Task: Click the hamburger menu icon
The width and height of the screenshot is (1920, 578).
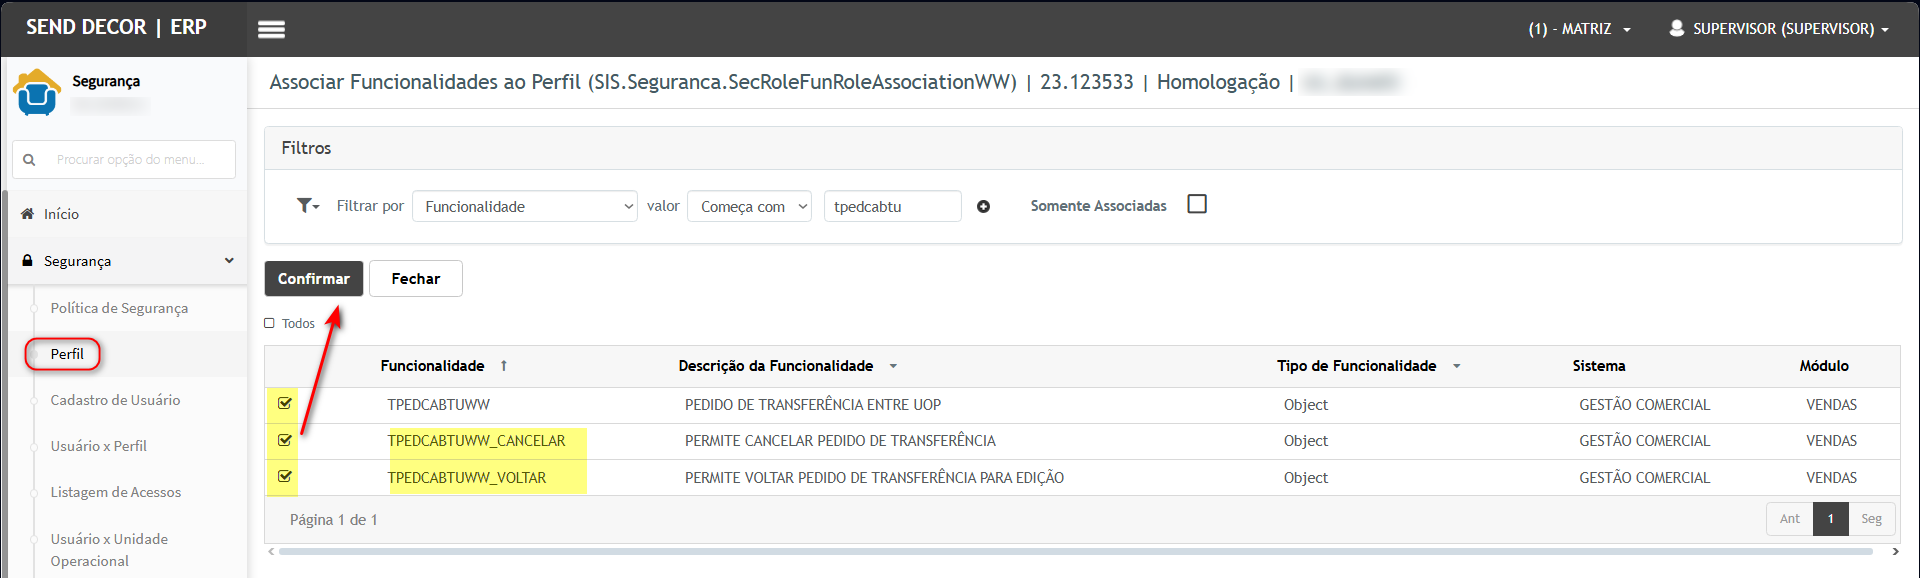Action: 271,29
